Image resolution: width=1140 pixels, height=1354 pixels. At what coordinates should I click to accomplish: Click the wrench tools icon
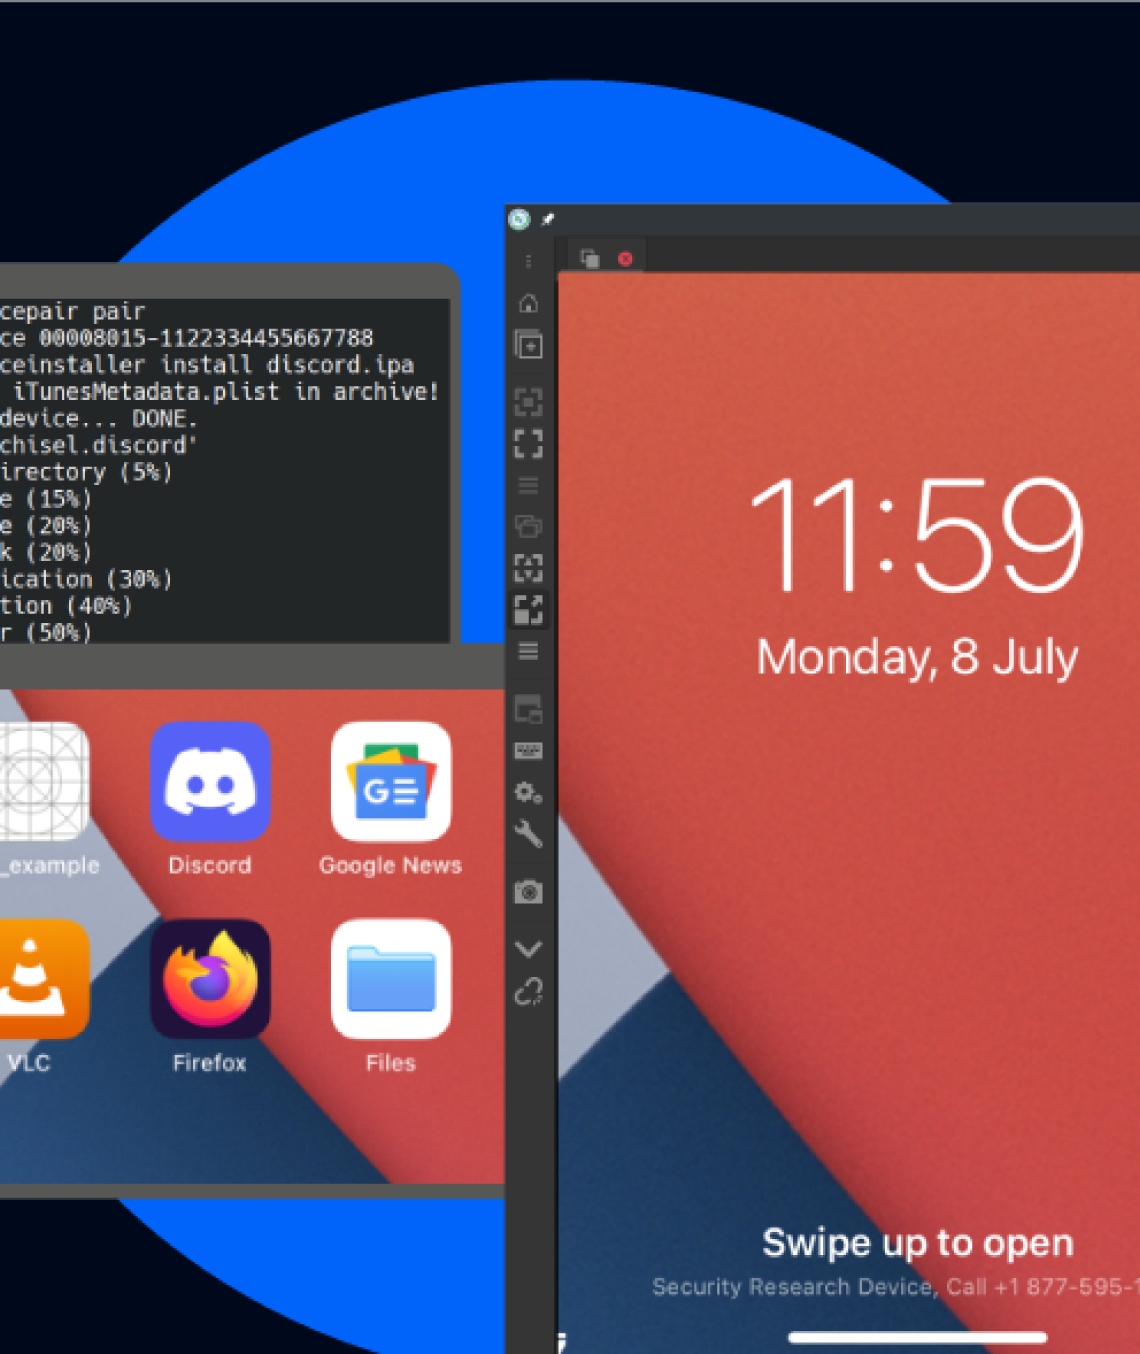pos(528,834)
